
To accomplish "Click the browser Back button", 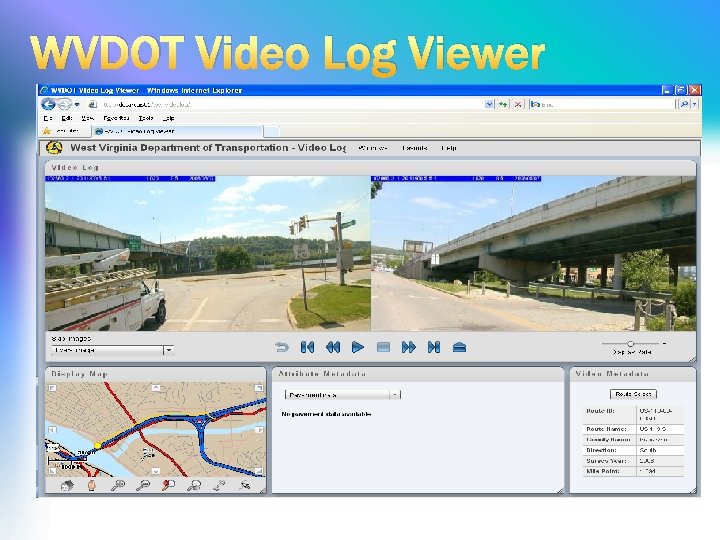I will (x=49, y=104).
